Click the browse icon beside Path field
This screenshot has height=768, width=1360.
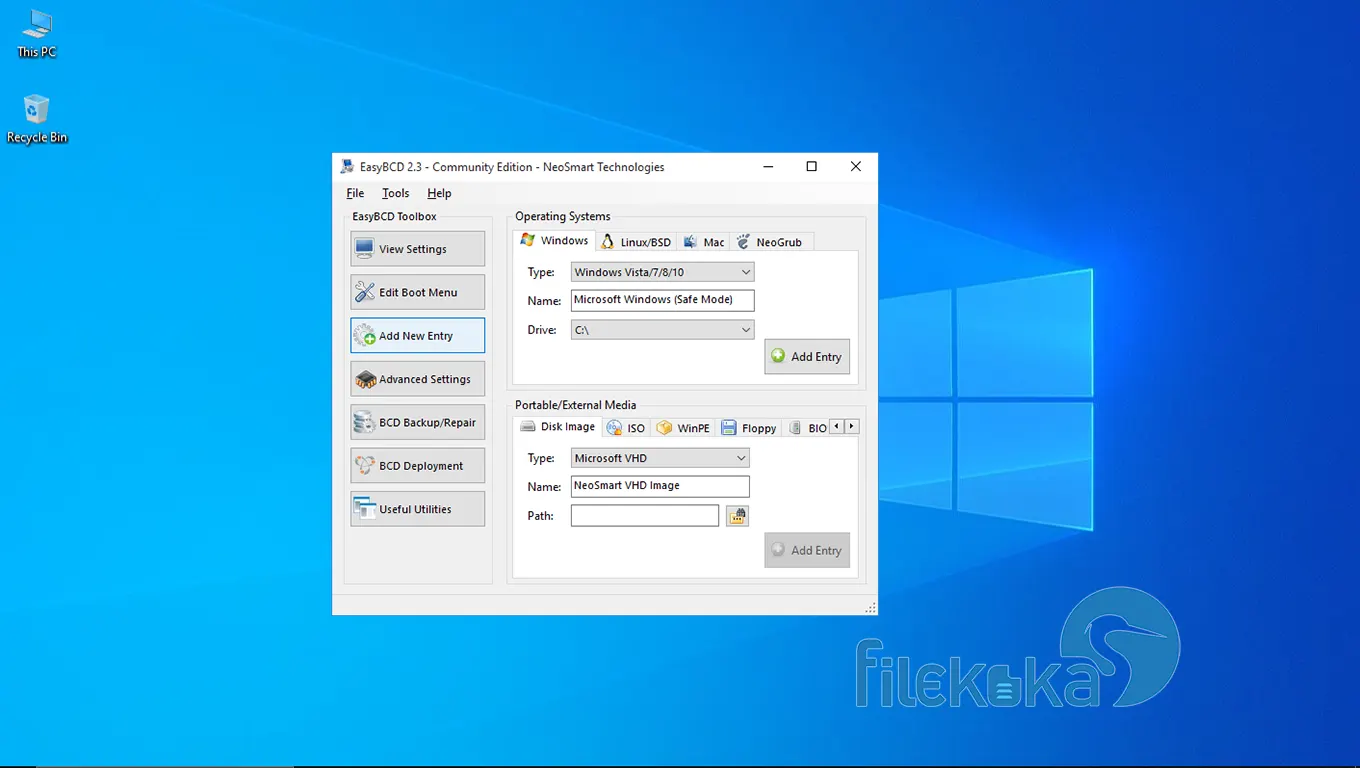tap(737, 516)
